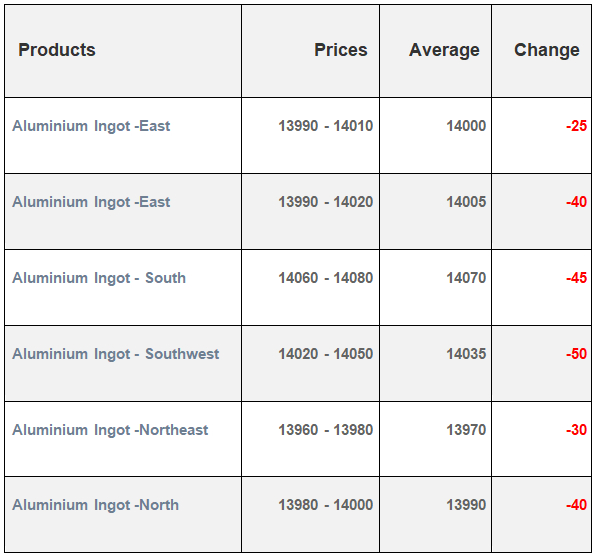595x557 pixels.
Task: Click the Prices column header
Action: pyautogui.click(x=341, y=50)
